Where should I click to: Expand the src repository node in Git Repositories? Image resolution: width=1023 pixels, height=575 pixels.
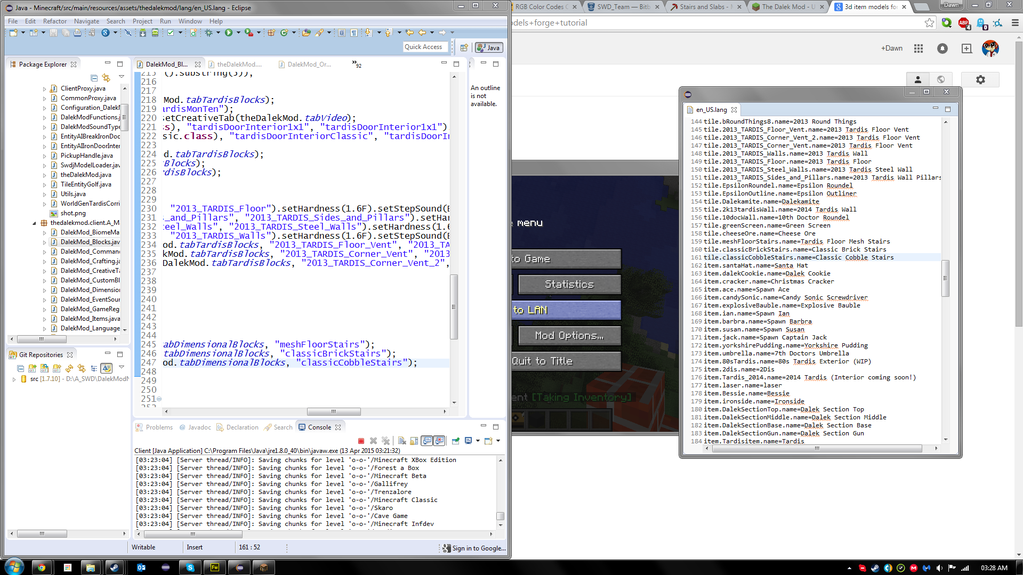(x=14, y=380)
